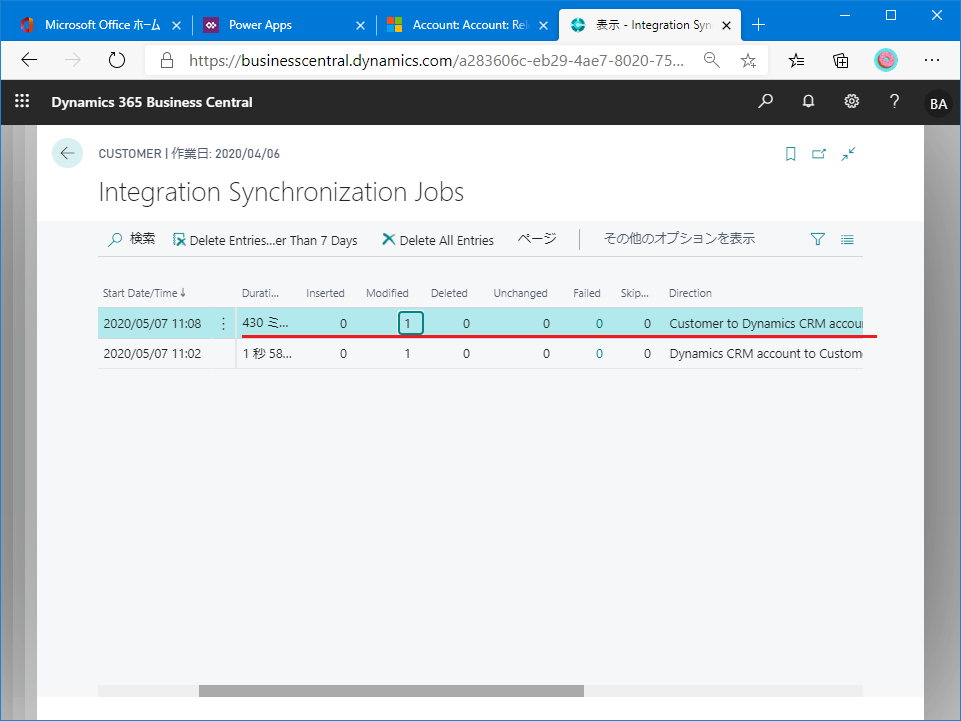Open Failed count link in 11:02 row

[599, 354]
